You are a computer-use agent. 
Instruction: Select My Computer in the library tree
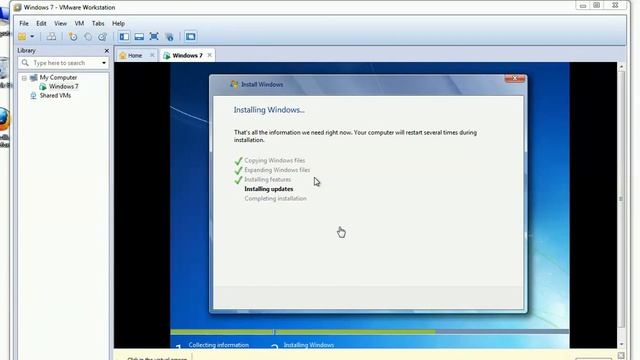[x=58, y=77]
